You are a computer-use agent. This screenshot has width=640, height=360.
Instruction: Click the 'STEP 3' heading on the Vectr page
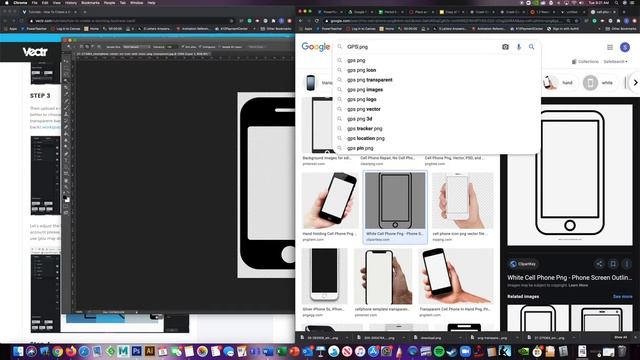click(40, 96)
